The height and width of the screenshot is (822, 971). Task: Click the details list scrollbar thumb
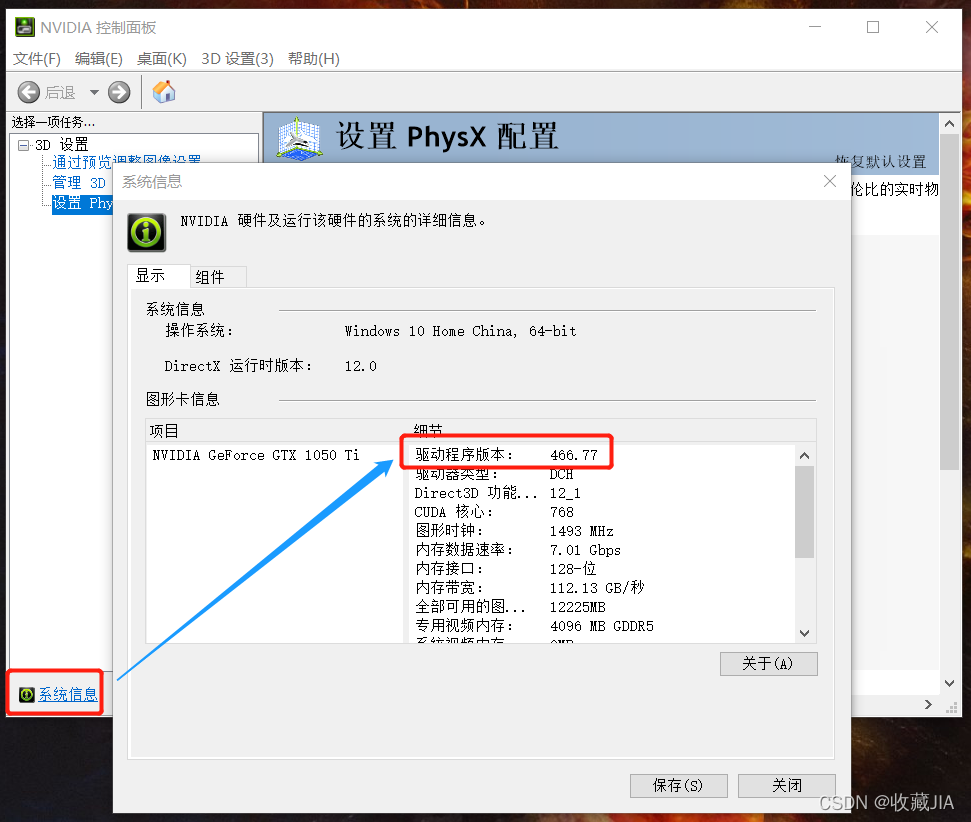tap(804, 512)
